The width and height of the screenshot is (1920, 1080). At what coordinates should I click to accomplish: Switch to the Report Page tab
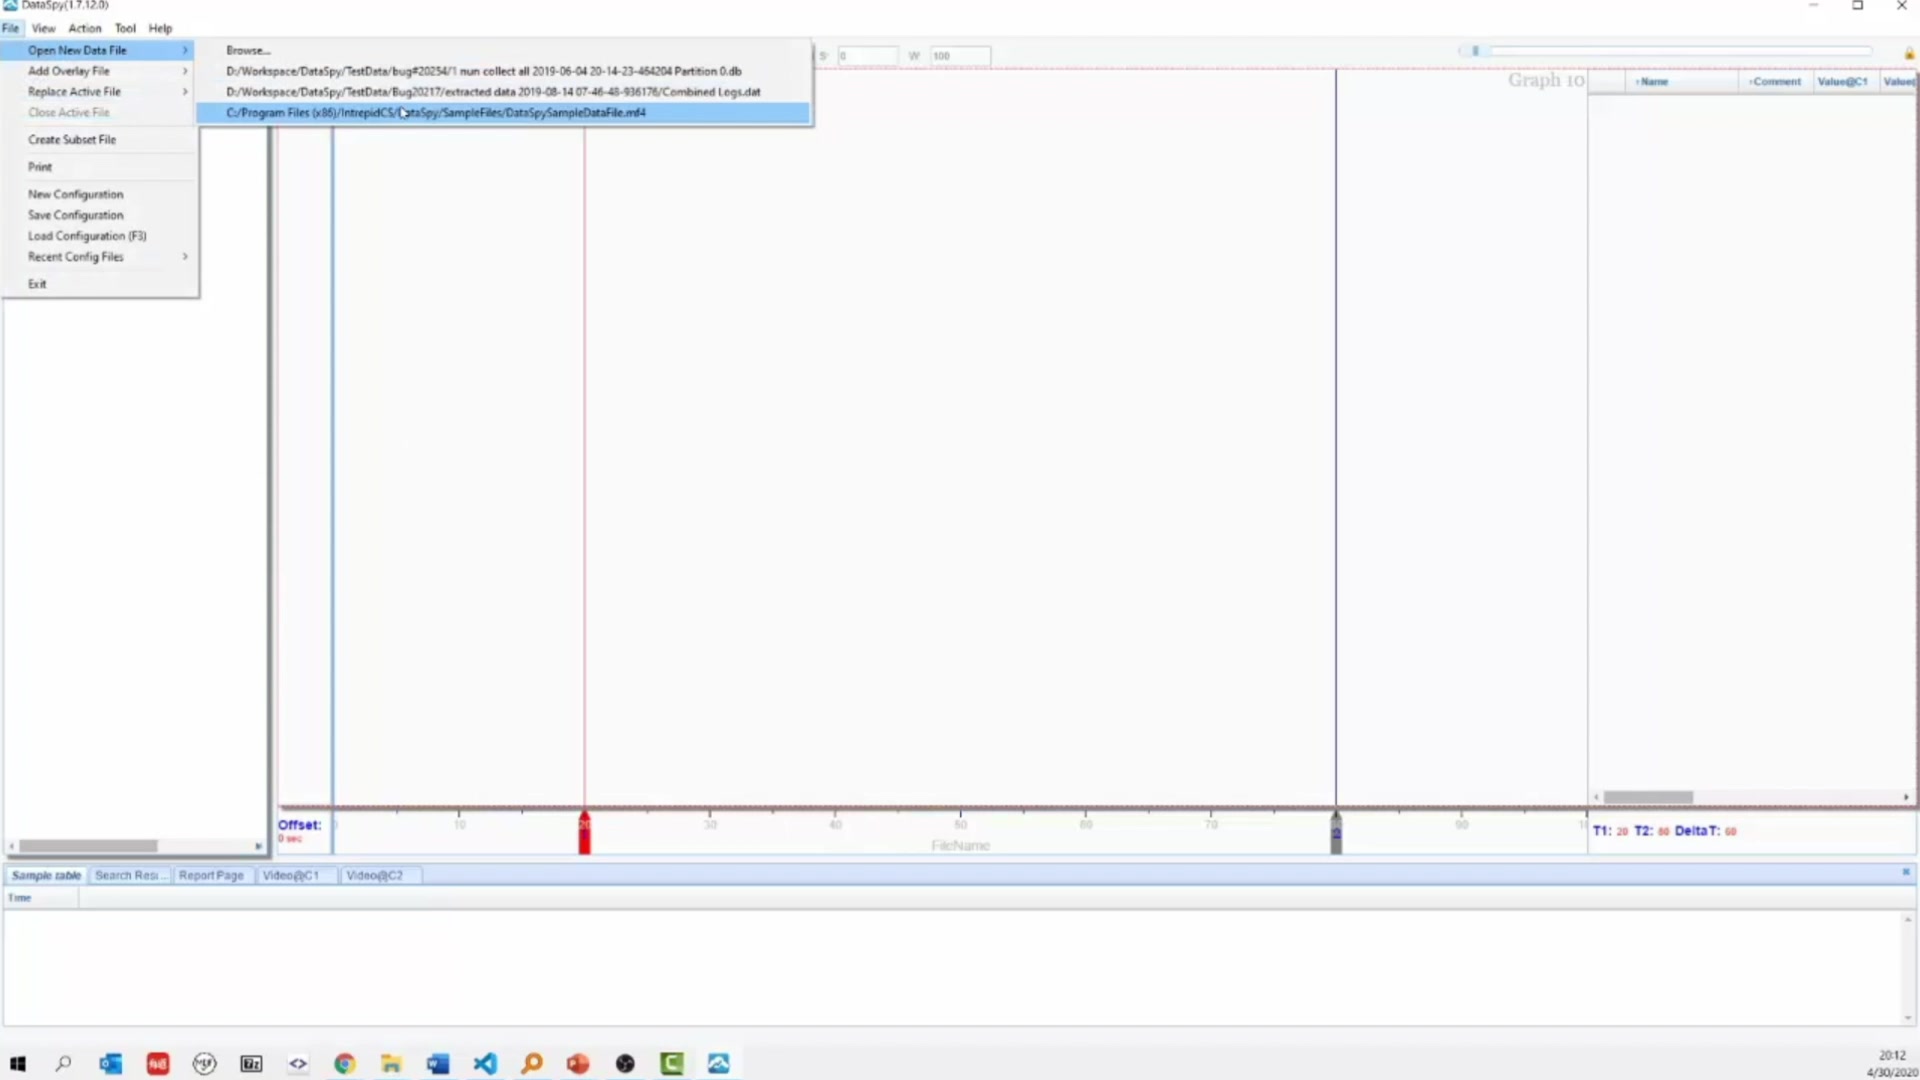[x=210, y=874]
